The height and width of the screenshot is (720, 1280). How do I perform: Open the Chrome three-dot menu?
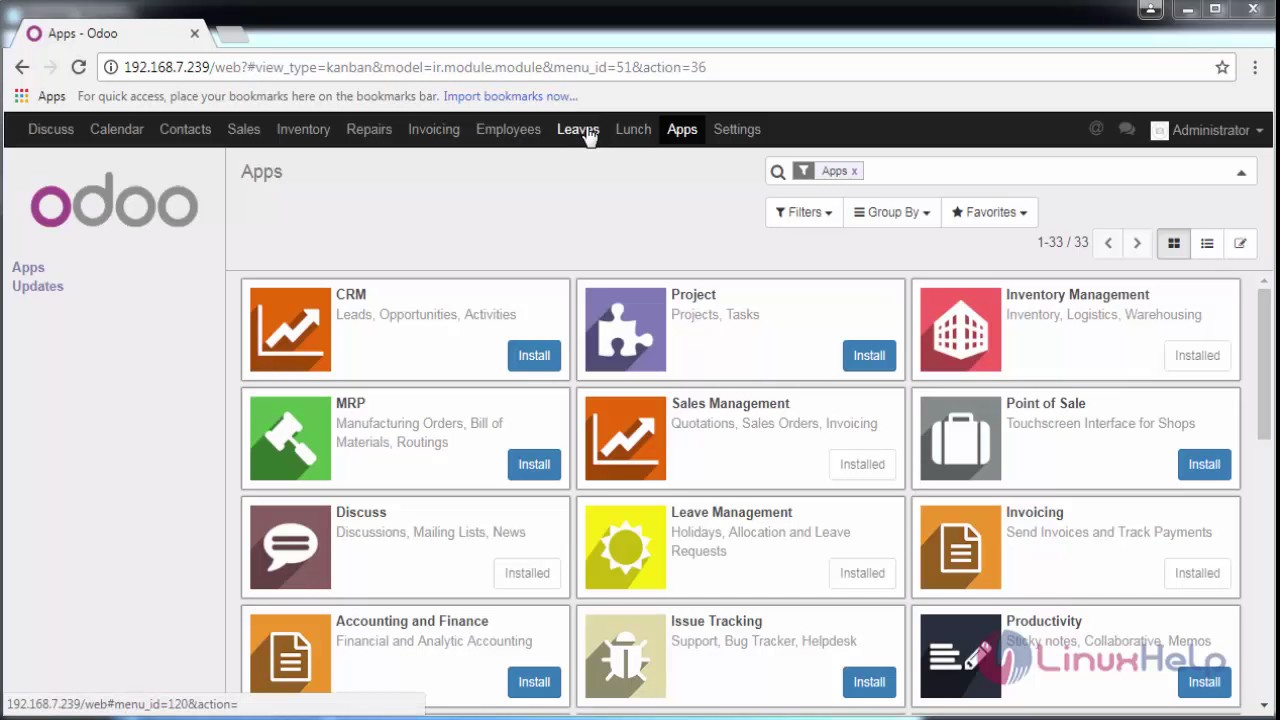(x=1256, y=67)
